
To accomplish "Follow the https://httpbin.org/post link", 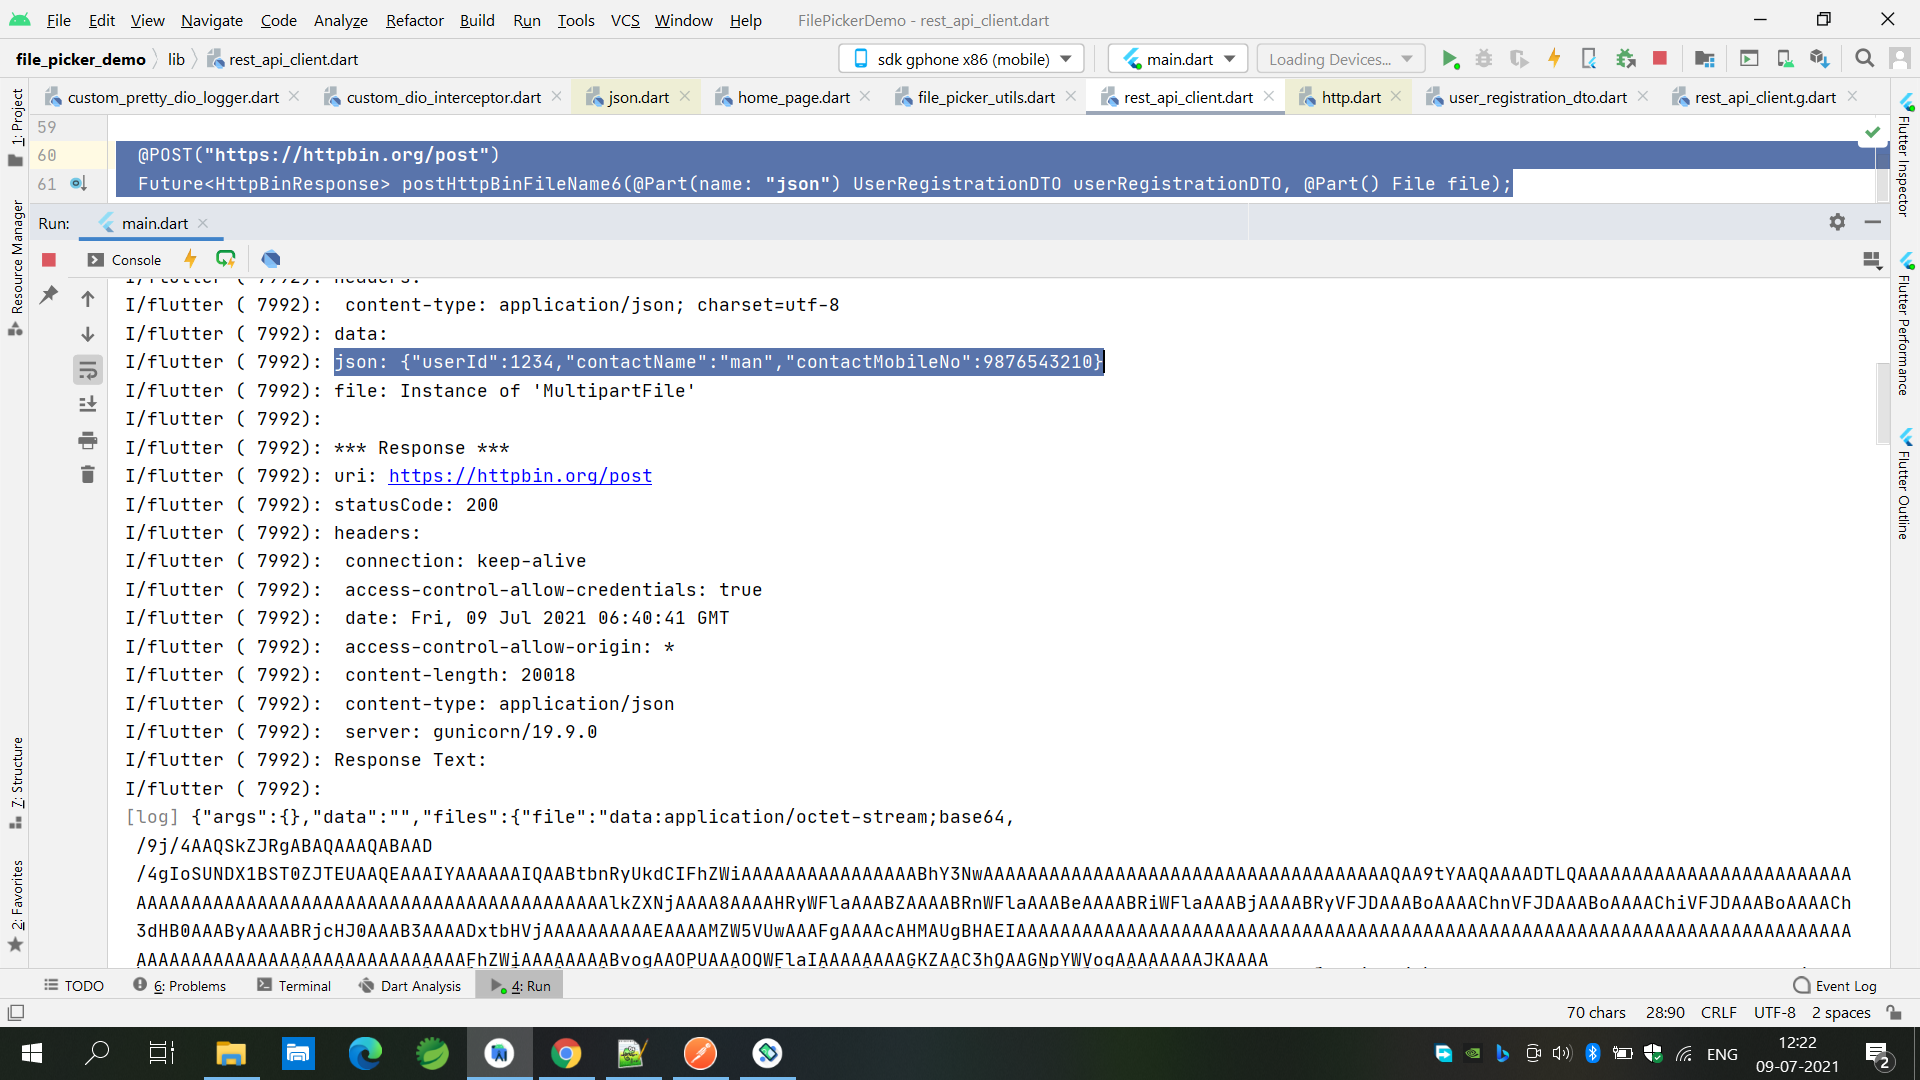I will 520,476.
